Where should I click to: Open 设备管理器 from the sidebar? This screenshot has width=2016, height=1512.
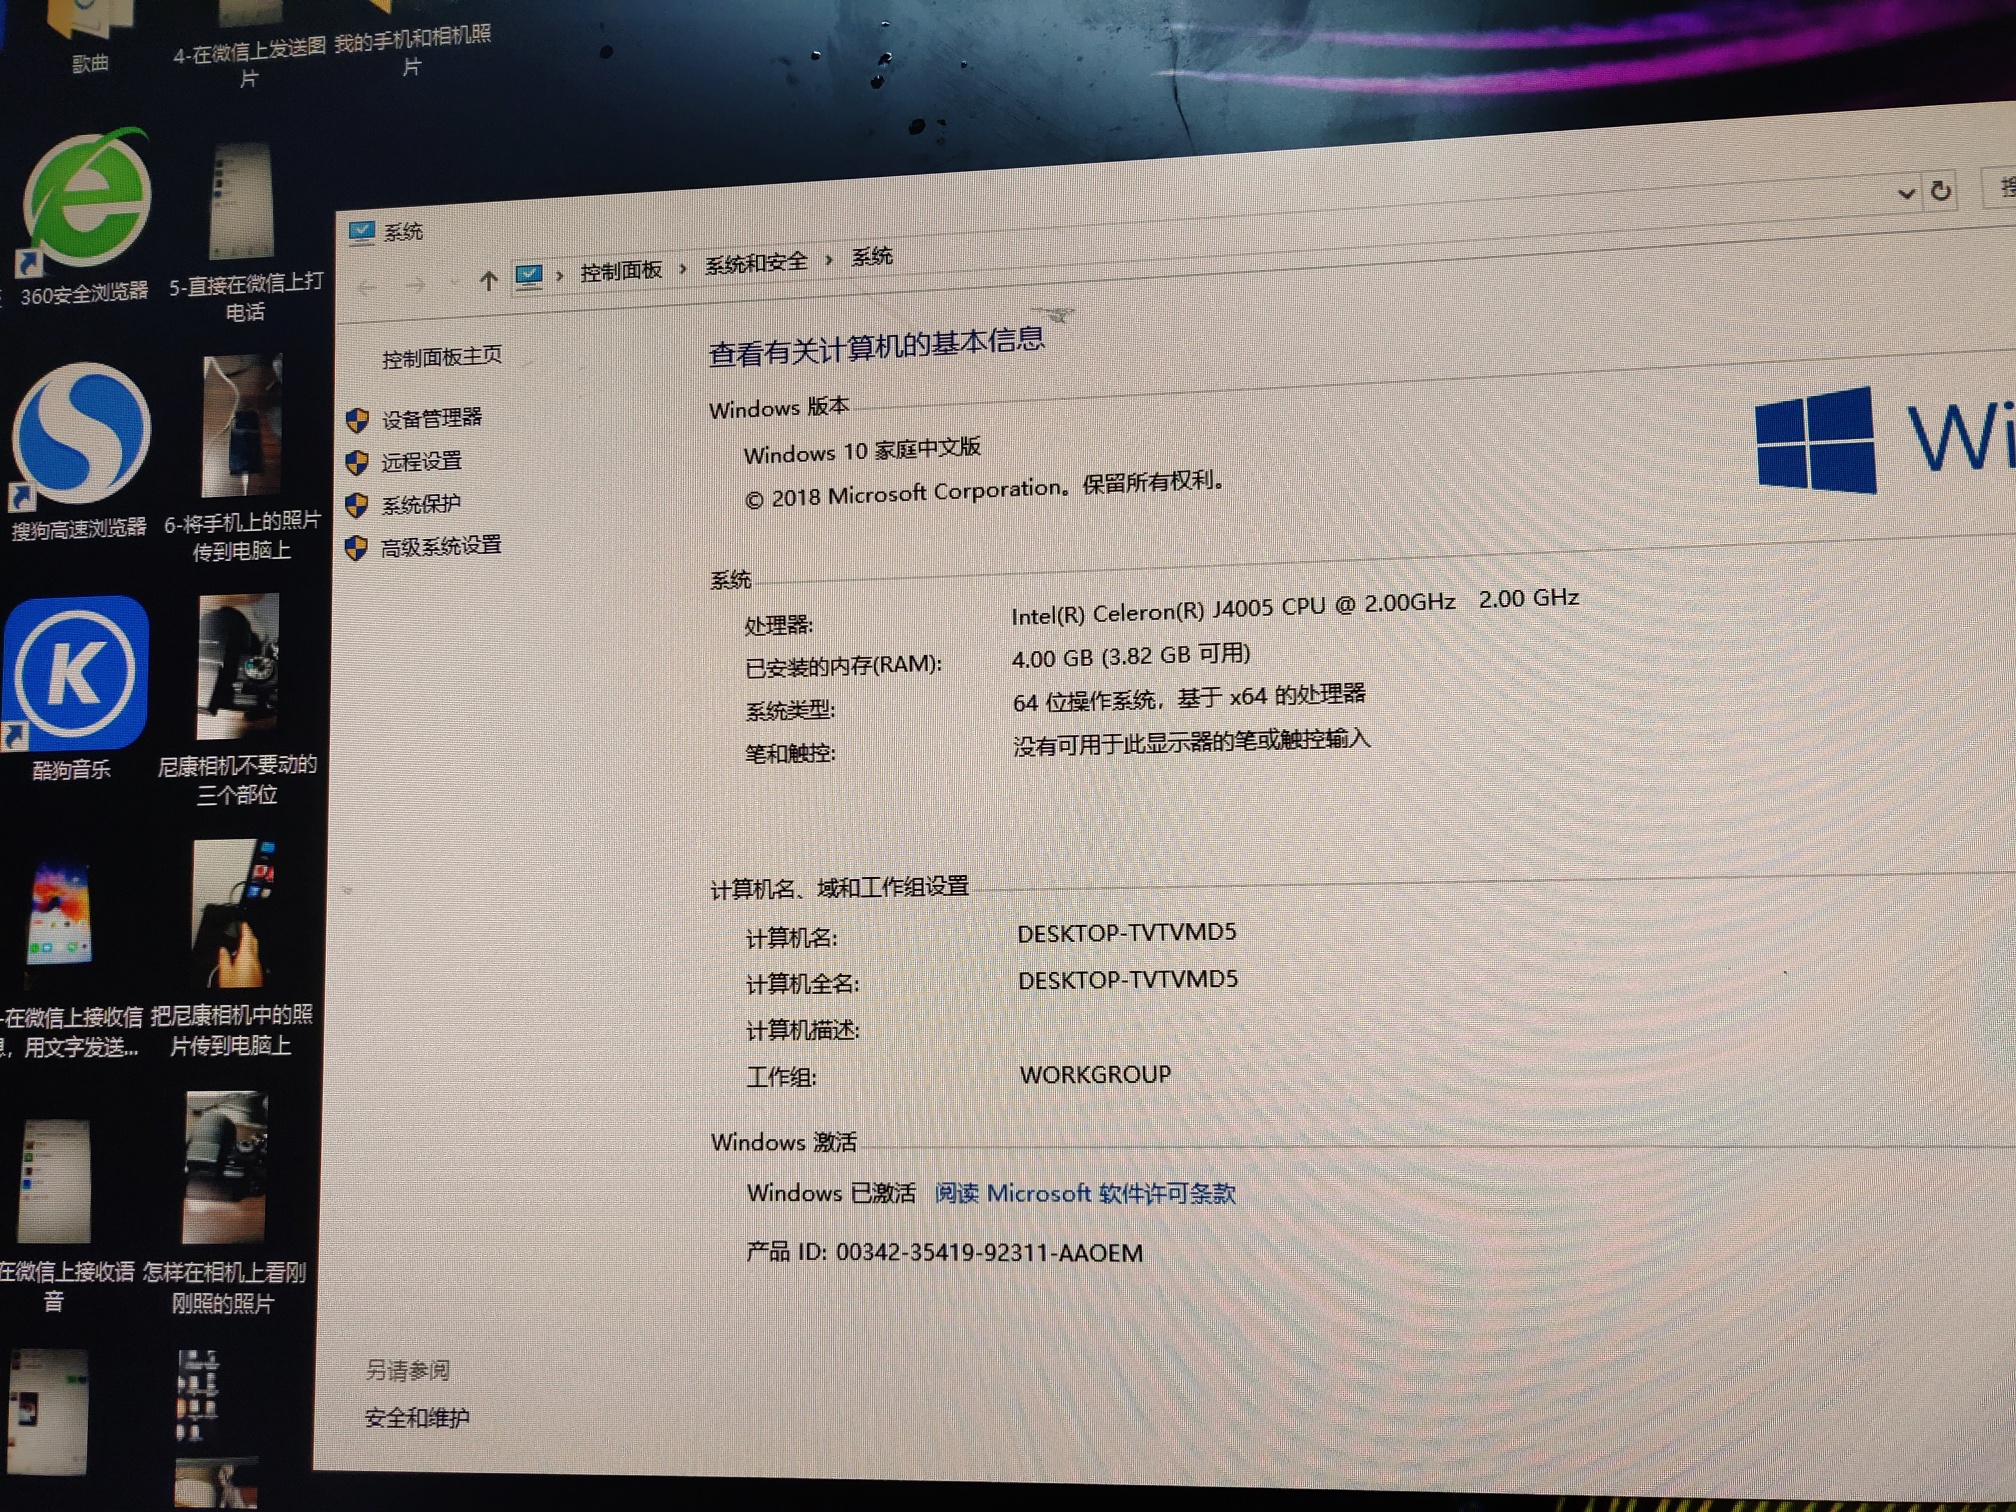tap(432, 418)
